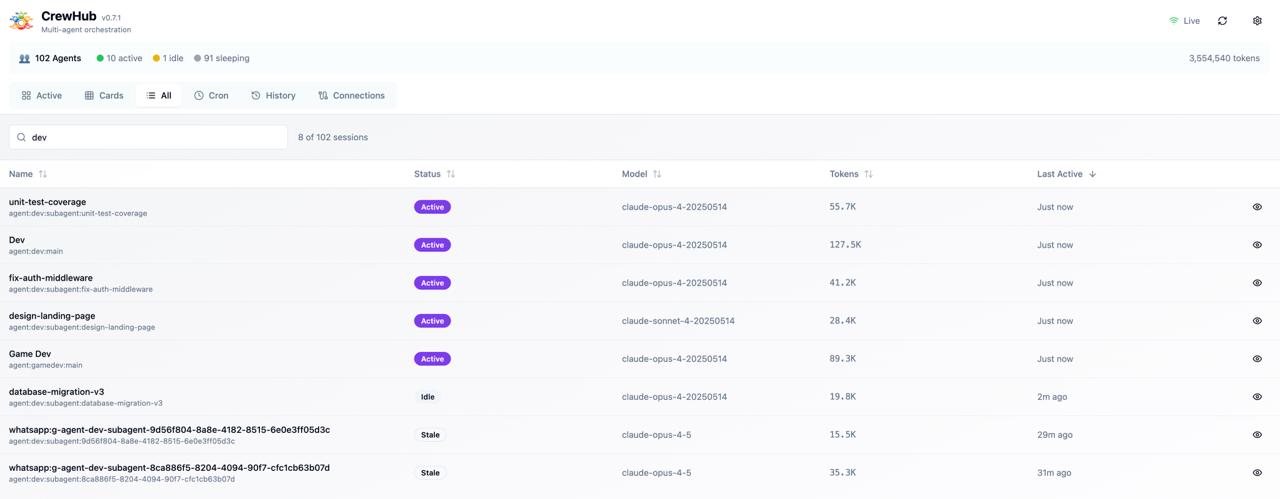Switch to the Active tab
This screenshot has width=1280, height=499.
click(41, 96)
